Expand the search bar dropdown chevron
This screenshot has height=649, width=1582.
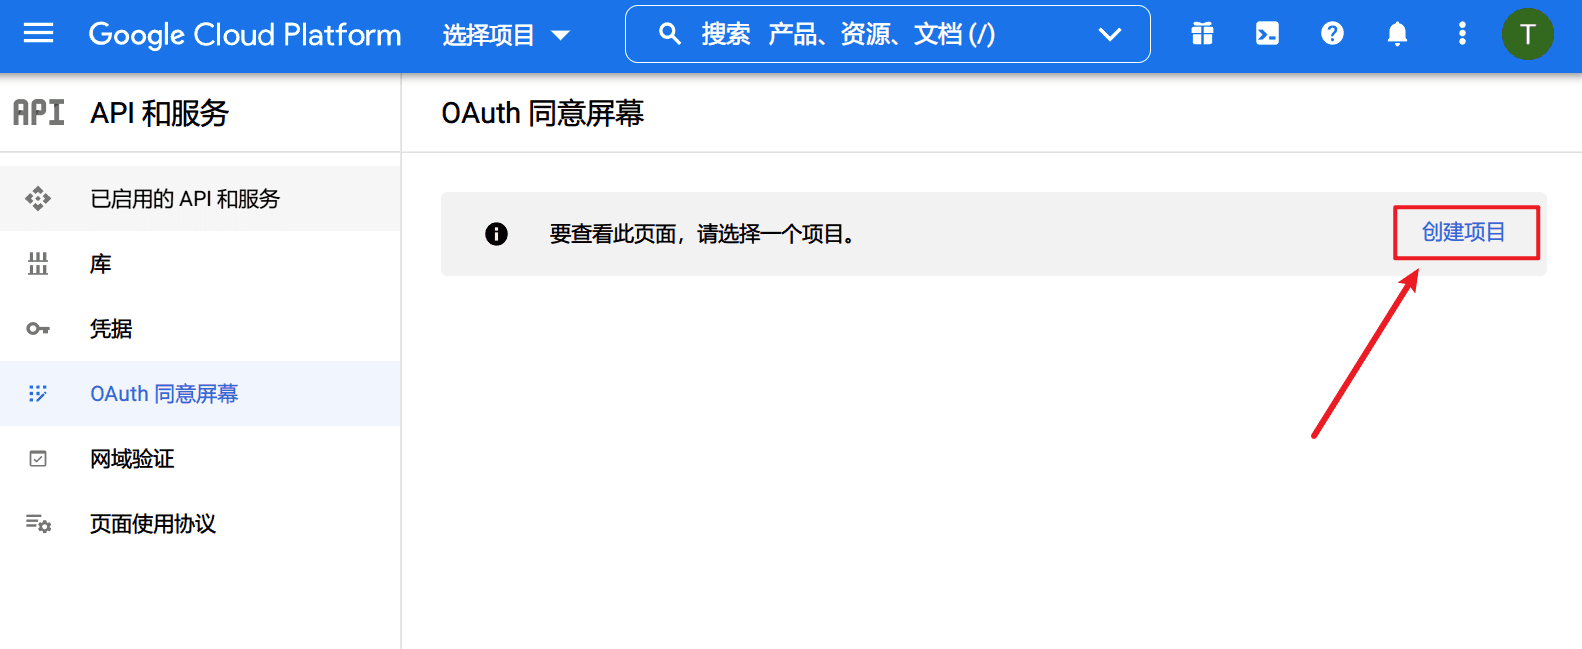1110,34
